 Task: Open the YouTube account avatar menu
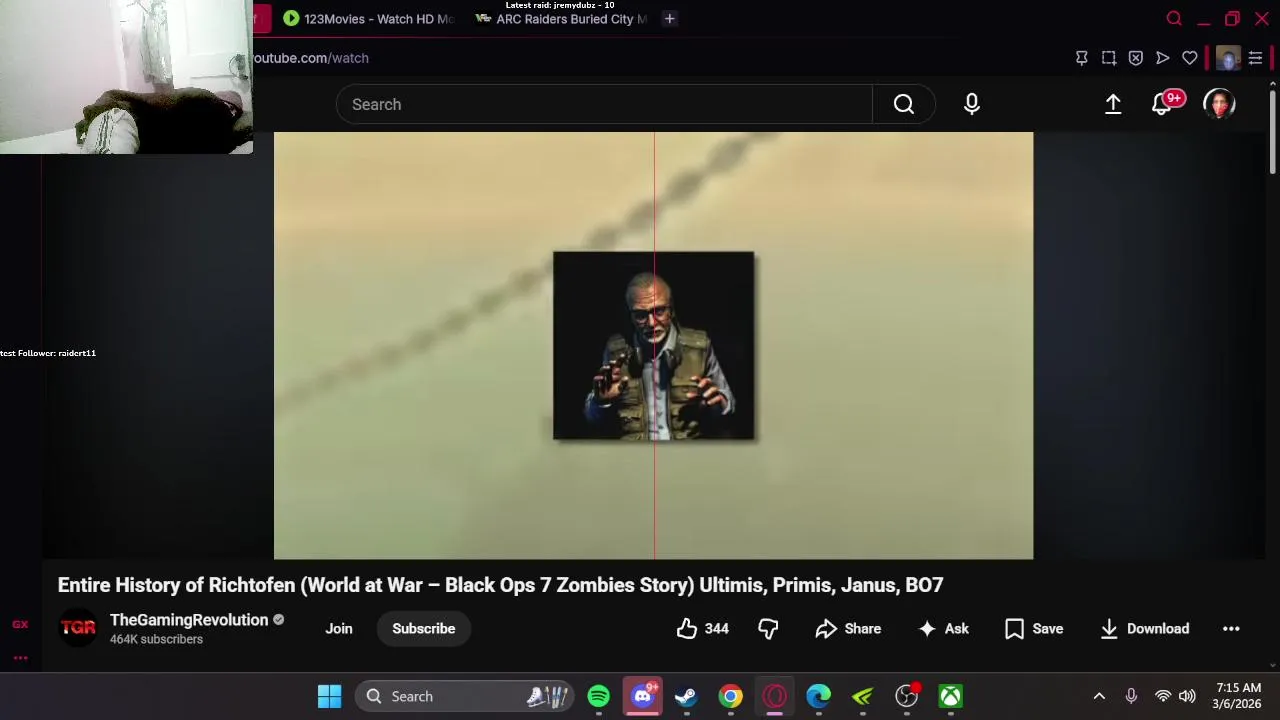1219,104
